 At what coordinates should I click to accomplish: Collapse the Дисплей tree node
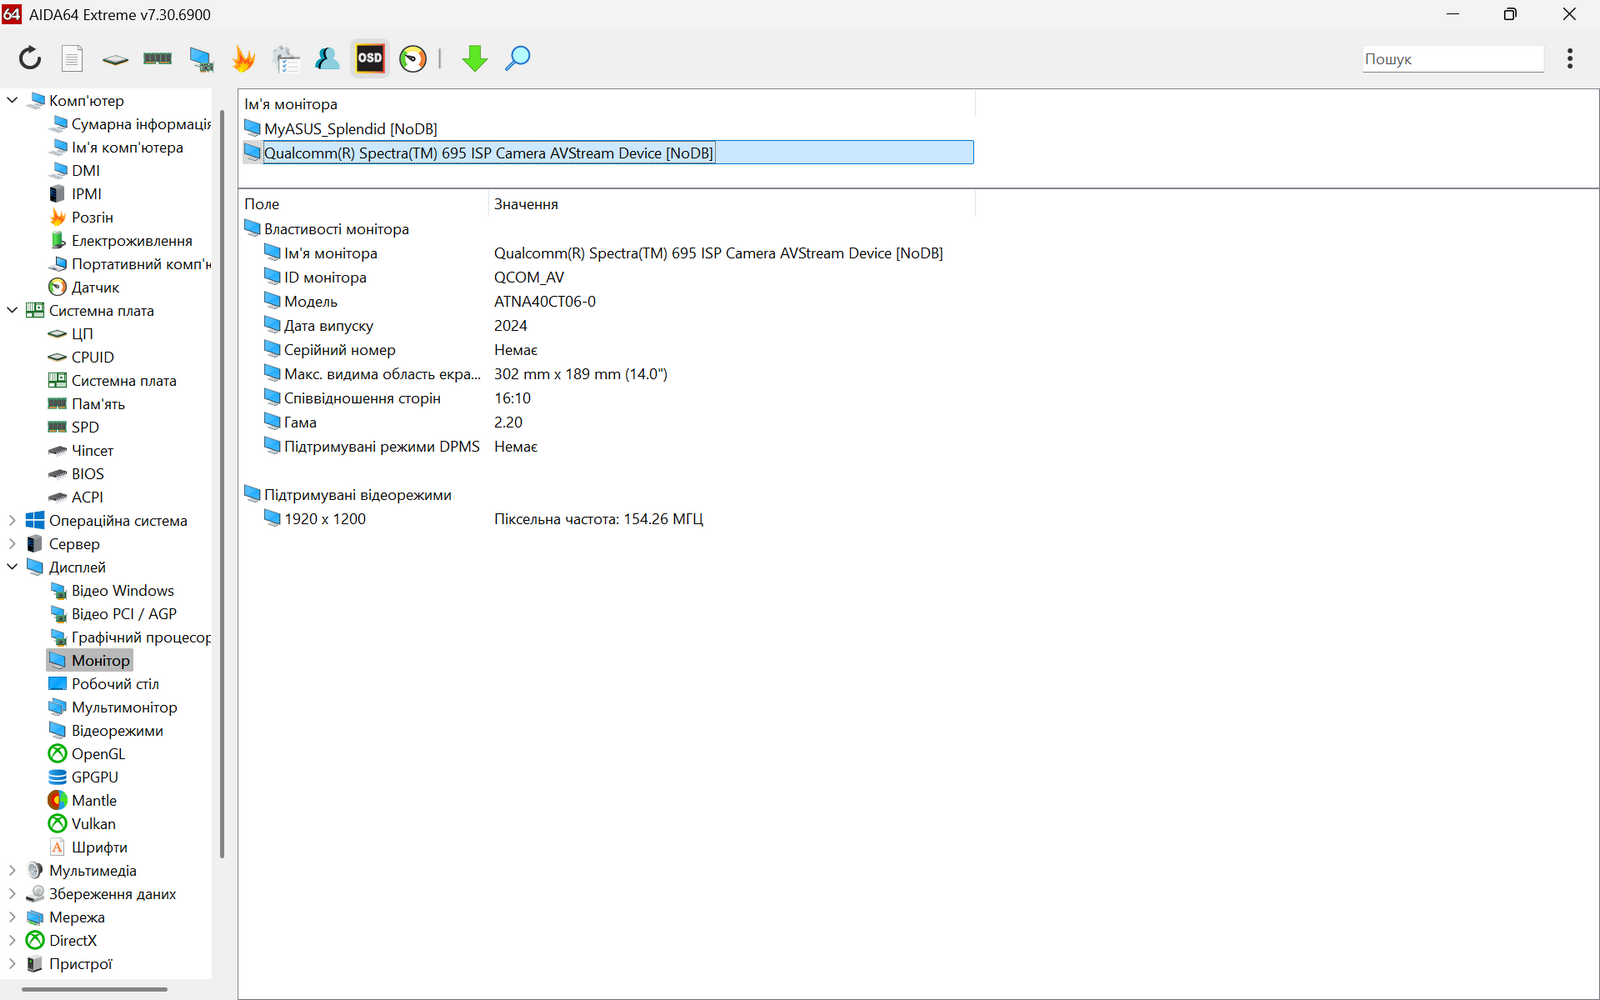coord(12,567)
